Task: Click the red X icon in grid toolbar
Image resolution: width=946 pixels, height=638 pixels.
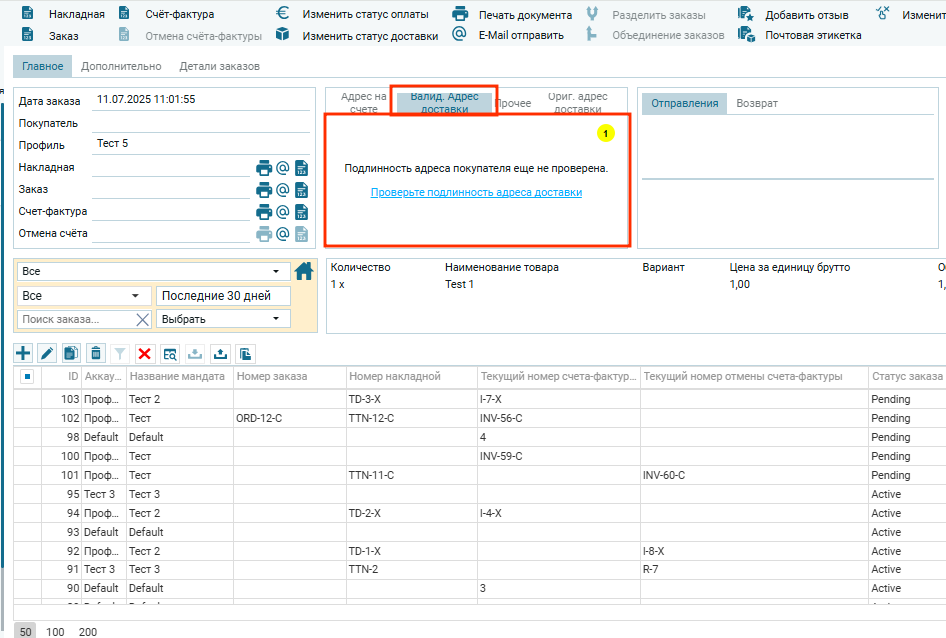Action: [x=144, y=353]
